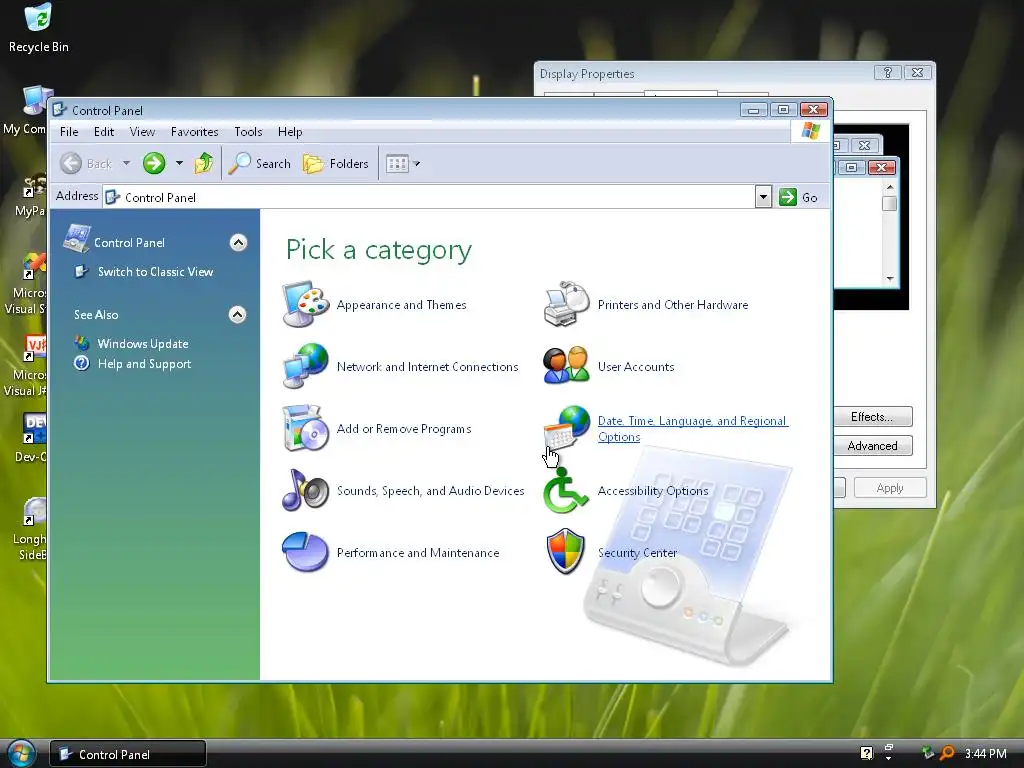Click the help question mark tray icon
Screen dimensions: 1024x768
tap(867, 753)
